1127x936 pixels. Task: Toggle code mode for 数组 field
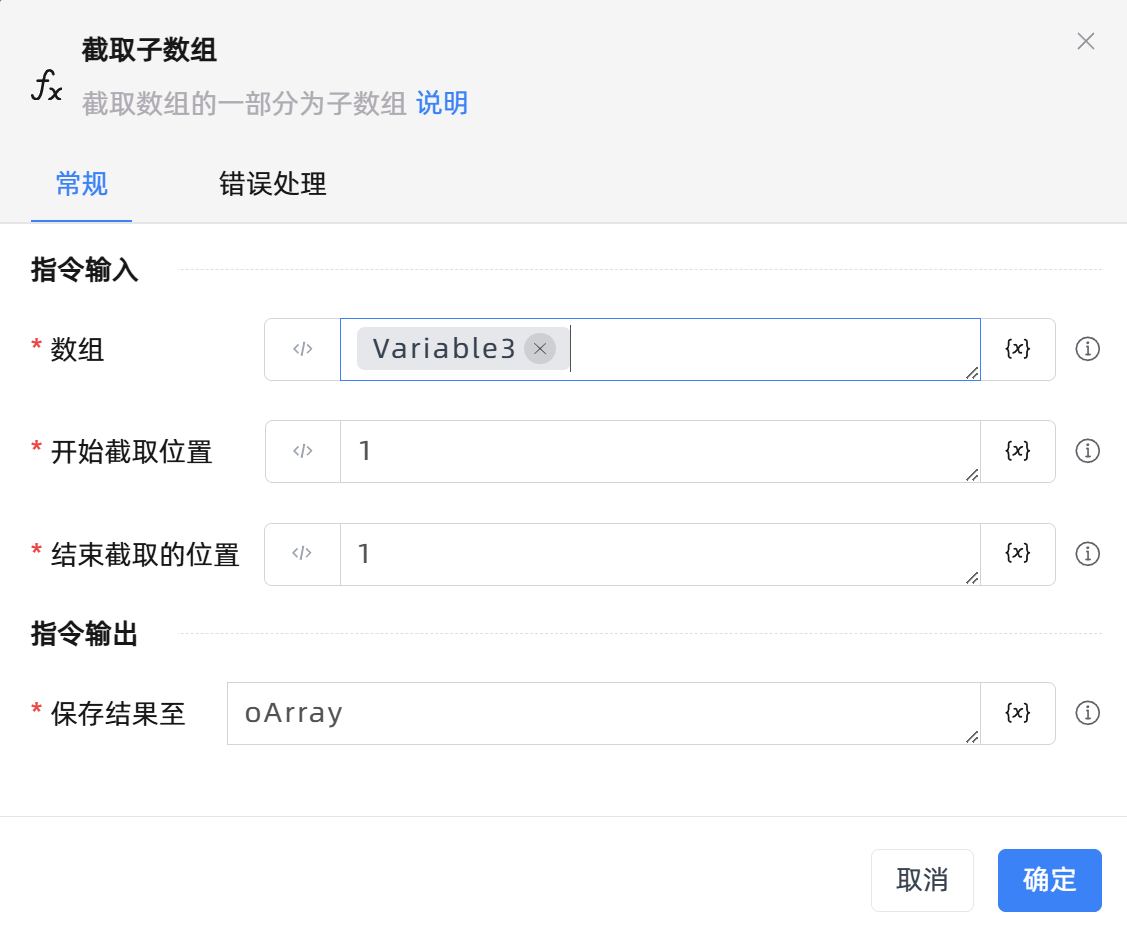(303, 350)
